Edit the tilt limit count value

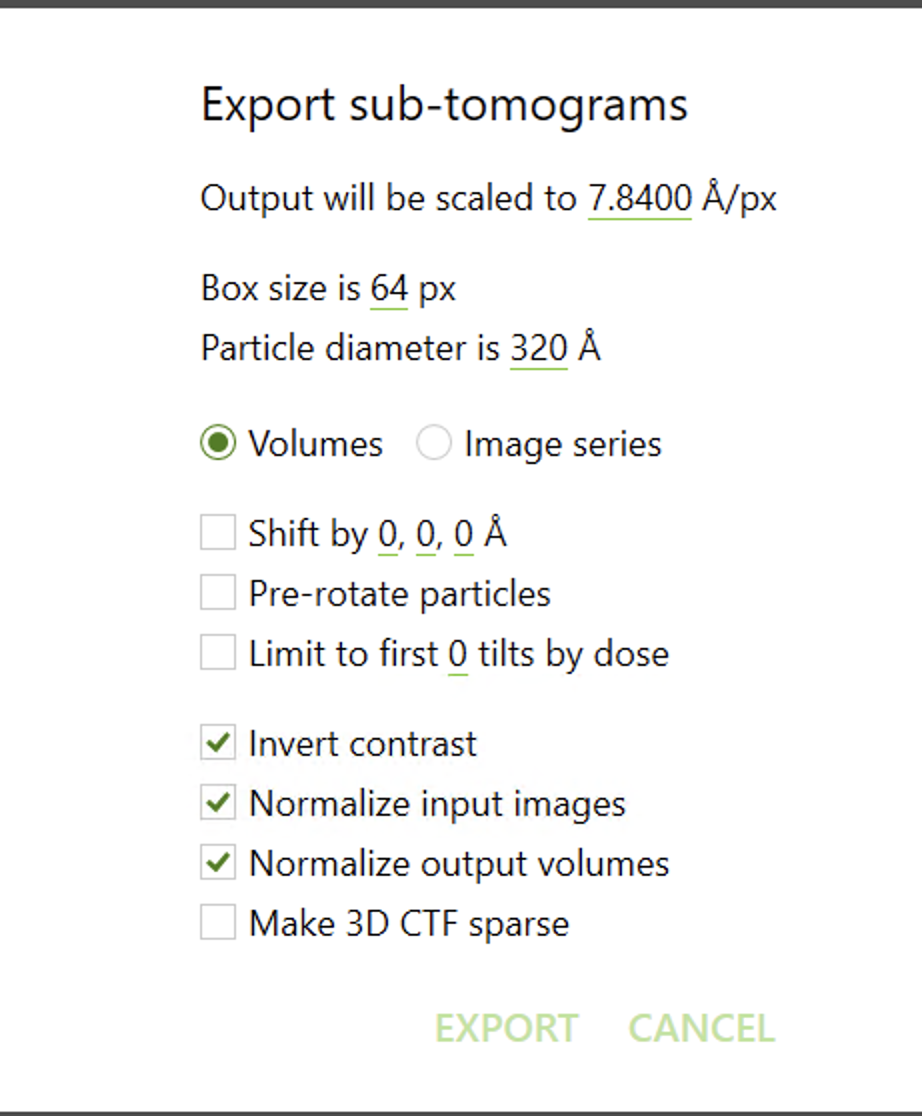(458, 654)
